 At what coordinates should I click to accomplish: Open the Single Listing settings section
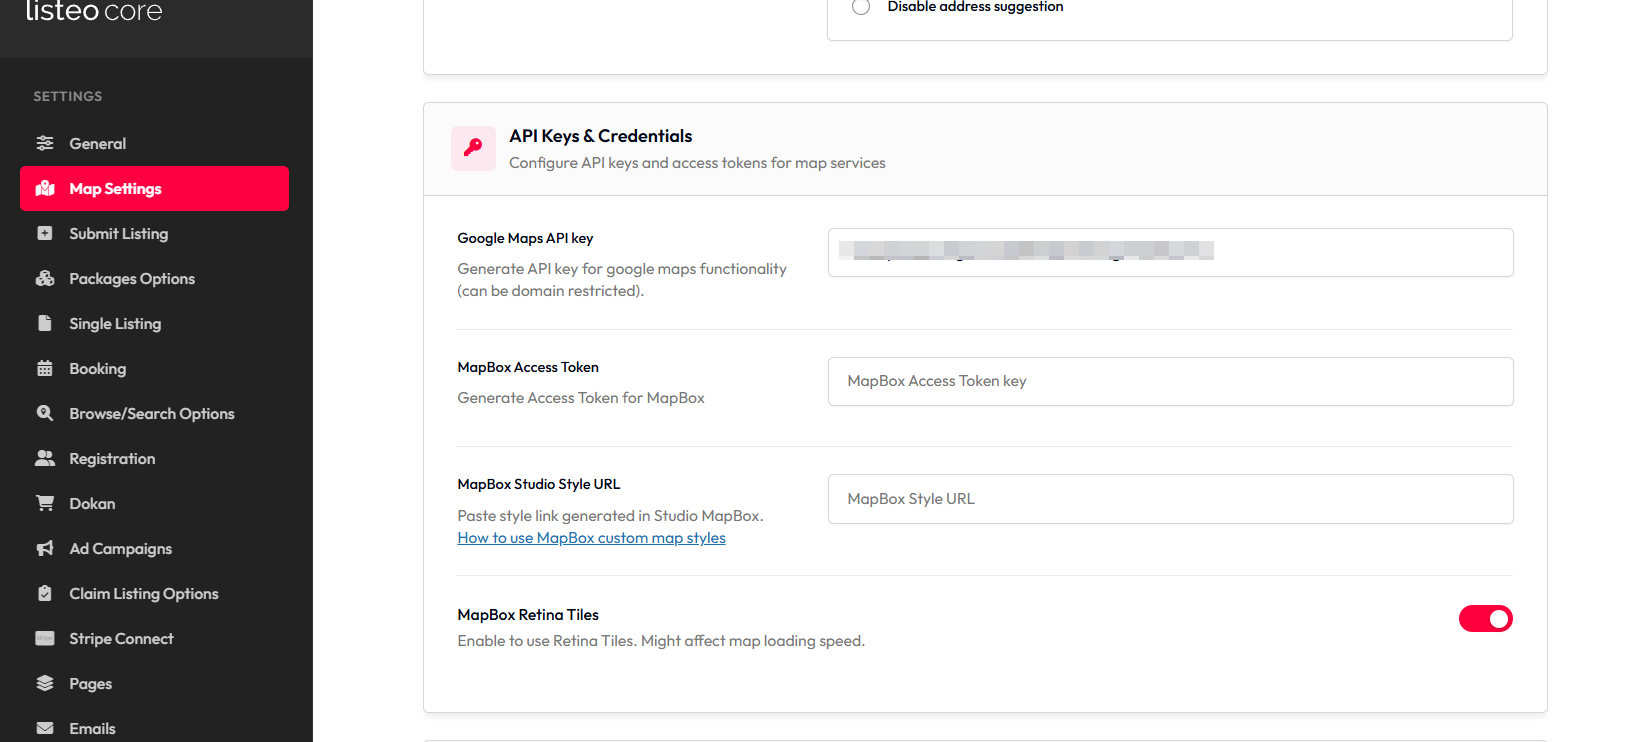point(115,324)
